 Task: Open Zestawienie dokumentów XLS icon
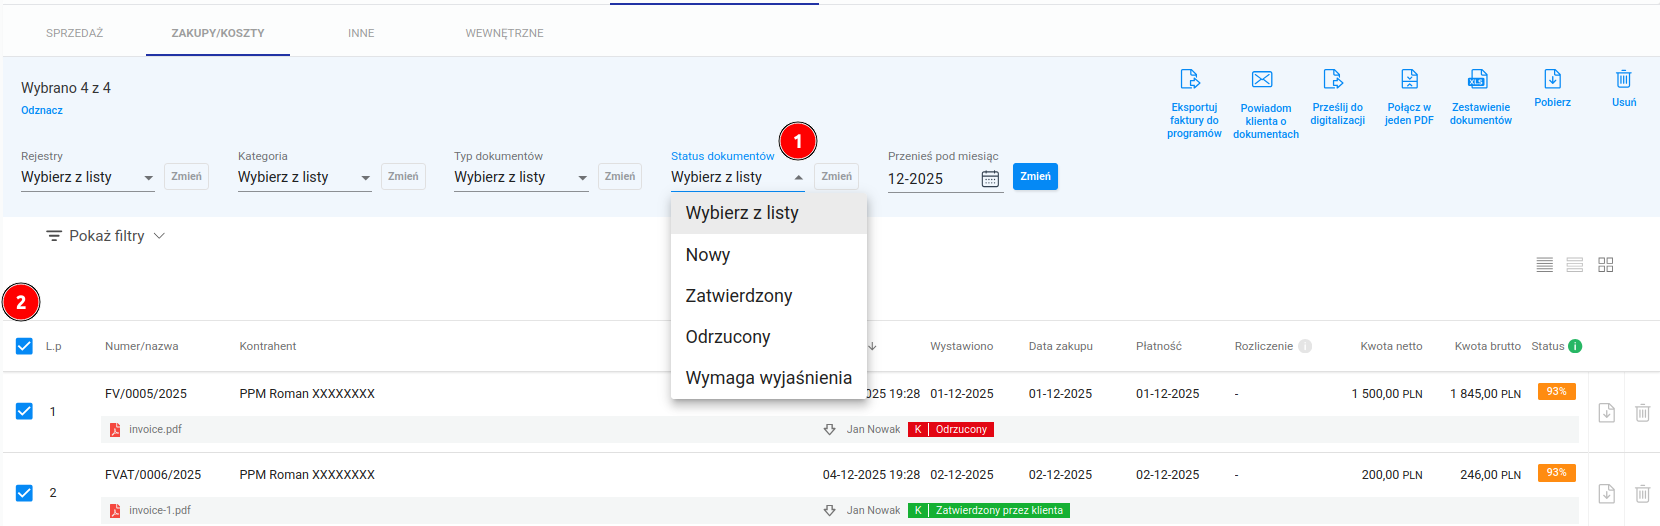tap(1478, 80)
